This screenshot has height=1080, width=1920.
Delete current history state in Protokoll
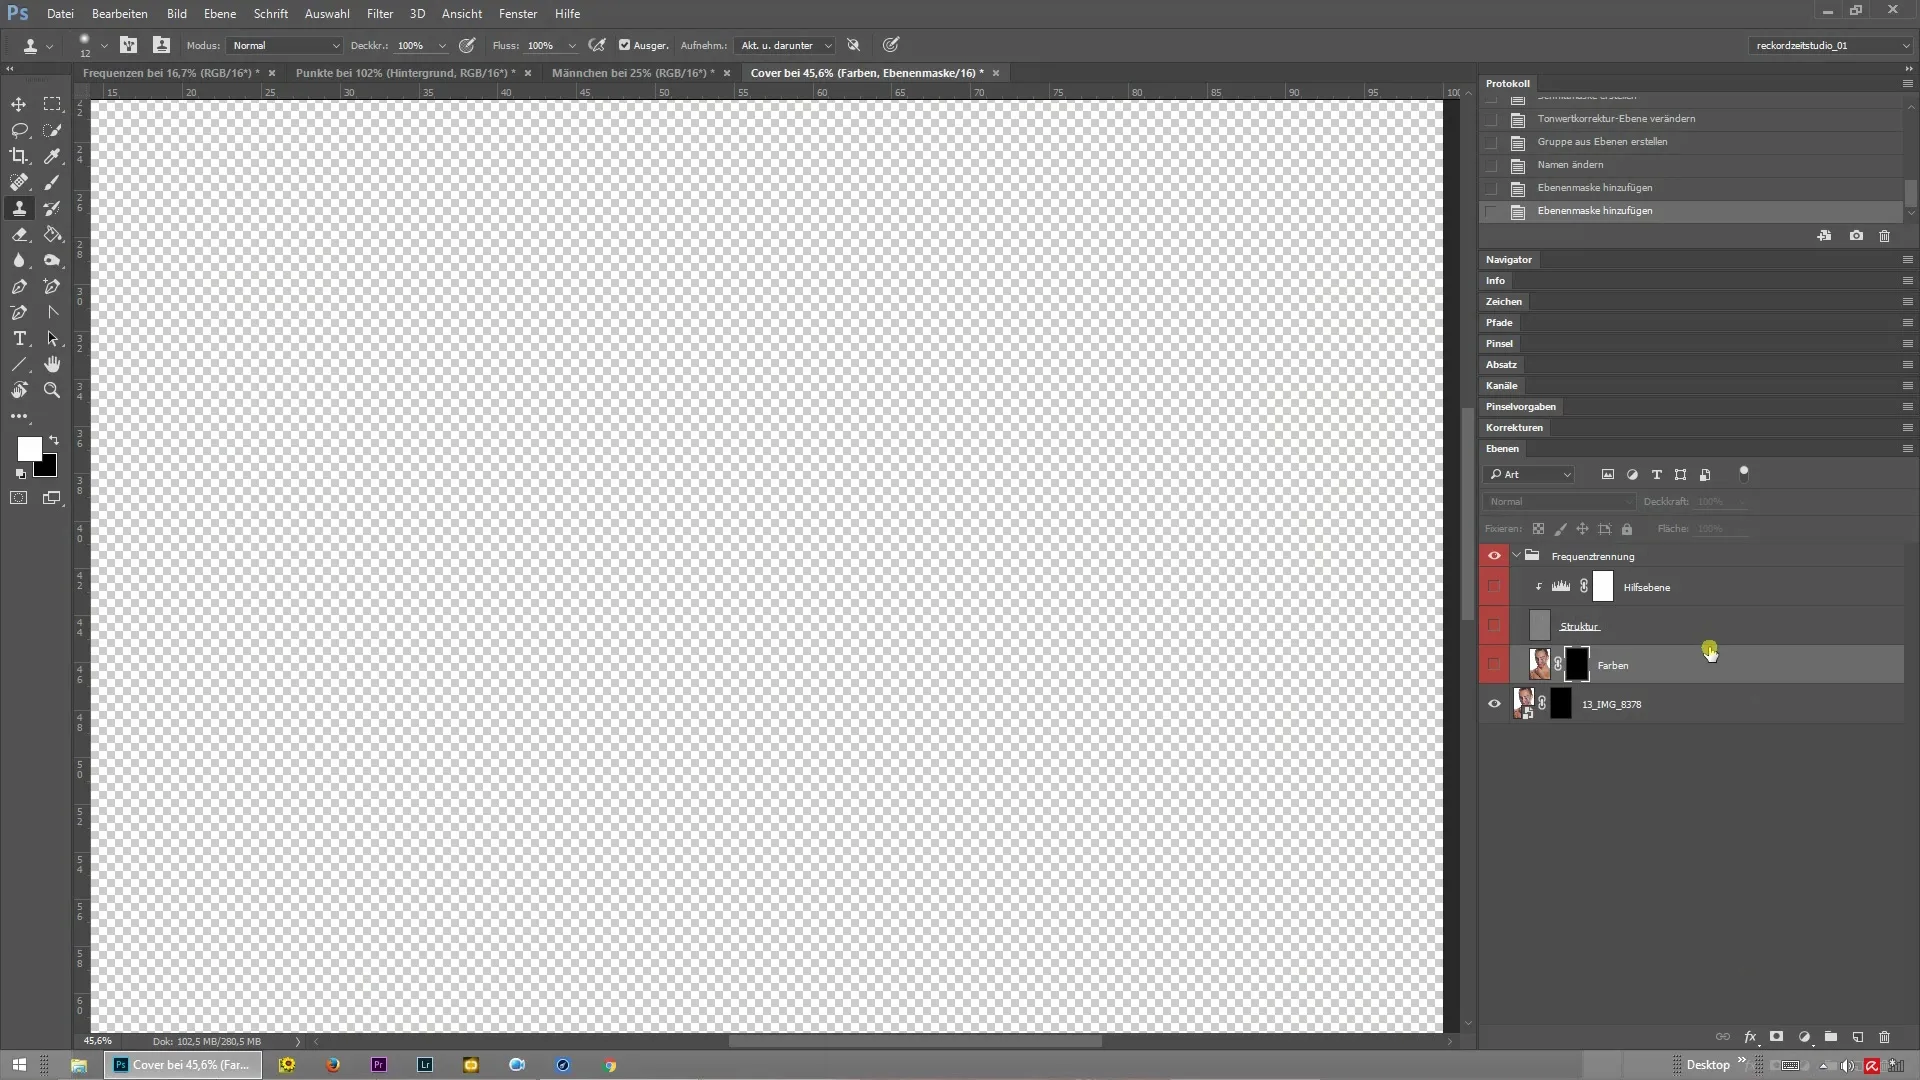1884,236
